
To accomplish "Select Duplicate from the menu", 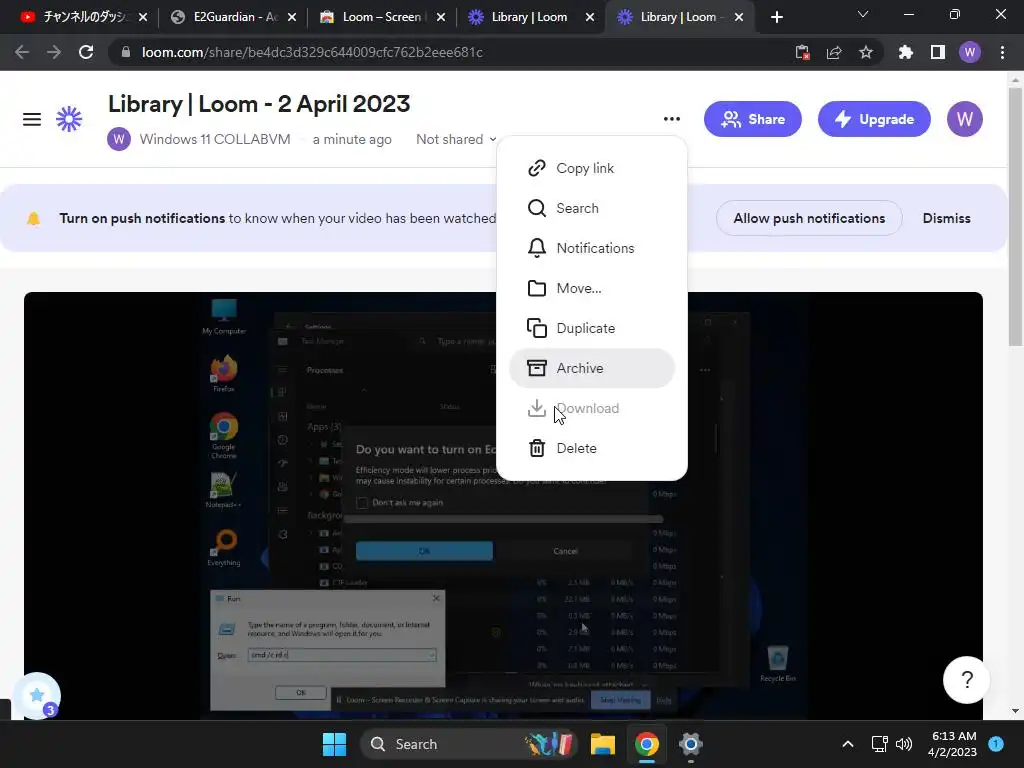I will coord(592,328).
